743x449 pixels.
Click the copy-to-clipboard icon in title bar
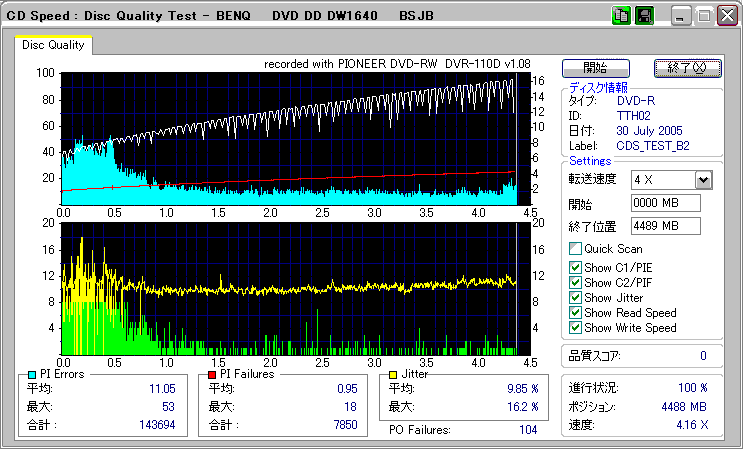[620, 16]
